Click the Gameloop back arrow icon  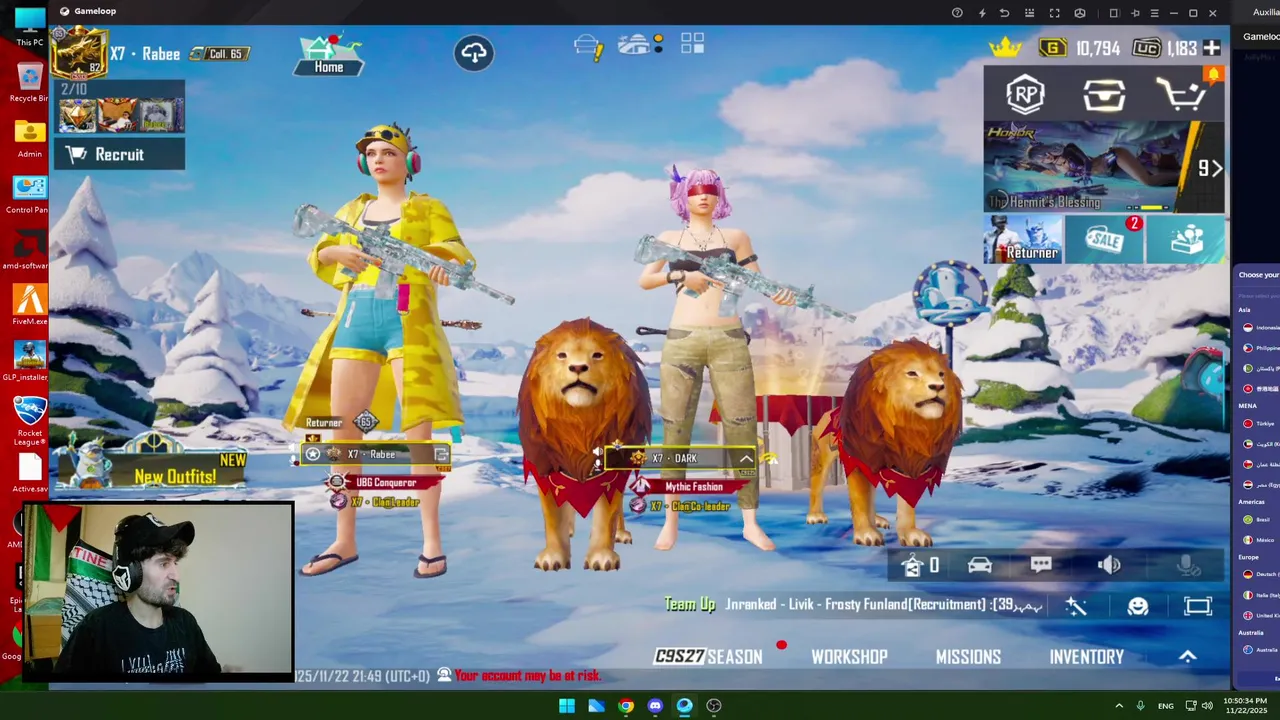[x=1005, y=13]
